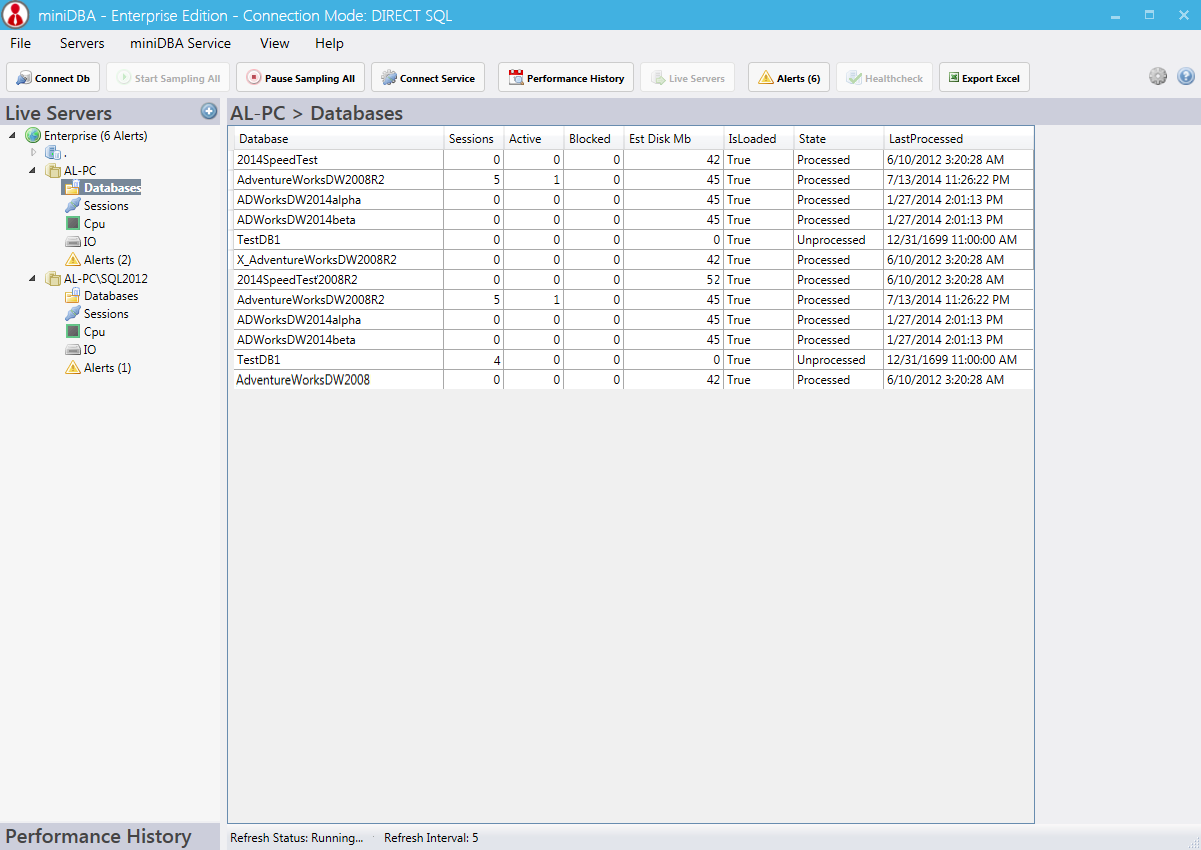Click the Refresh Interval: 5 text
This screenshot has width=1201, height=850.
point(431,838)
